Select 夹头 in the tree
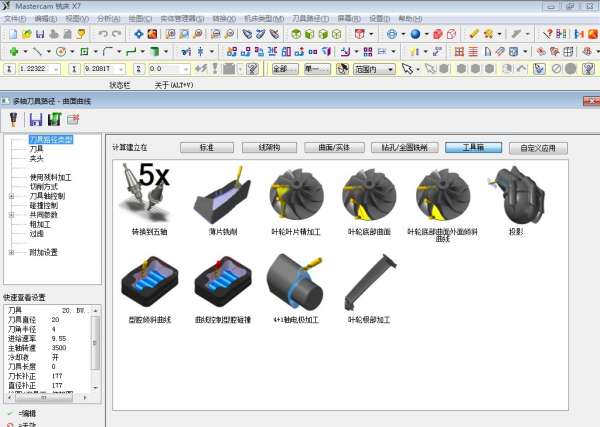 (x=37, y=158)
